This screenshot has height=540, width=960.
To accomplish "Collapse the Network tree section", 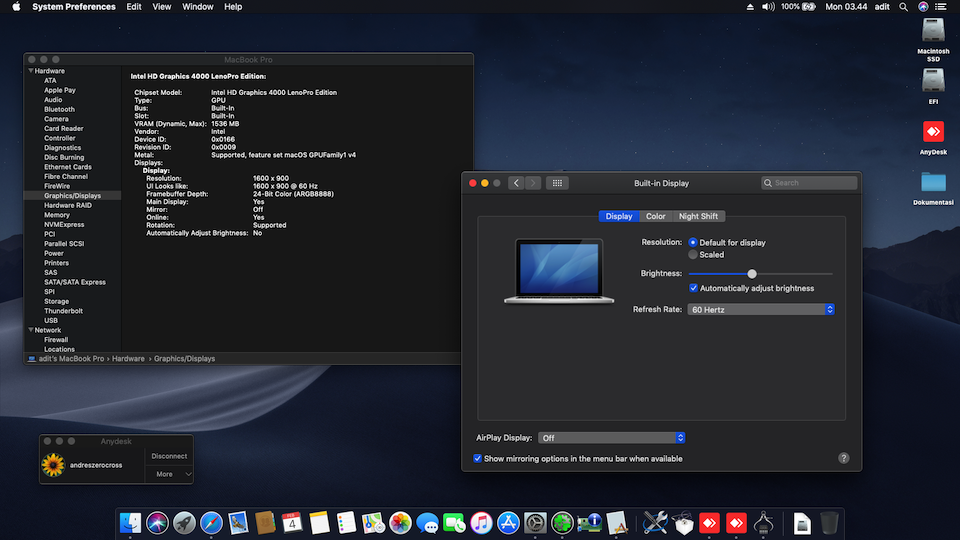I will (31, 330).
